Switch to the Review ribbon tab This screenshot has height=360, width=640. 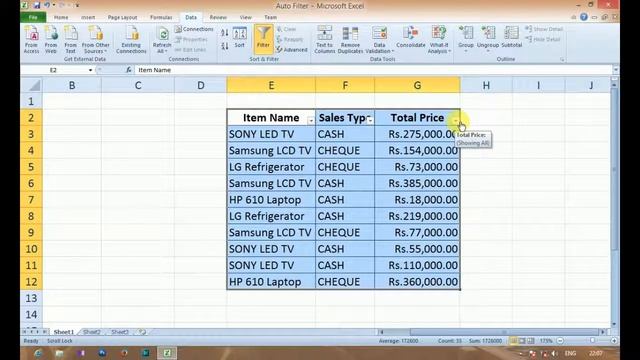pos(218,17)
